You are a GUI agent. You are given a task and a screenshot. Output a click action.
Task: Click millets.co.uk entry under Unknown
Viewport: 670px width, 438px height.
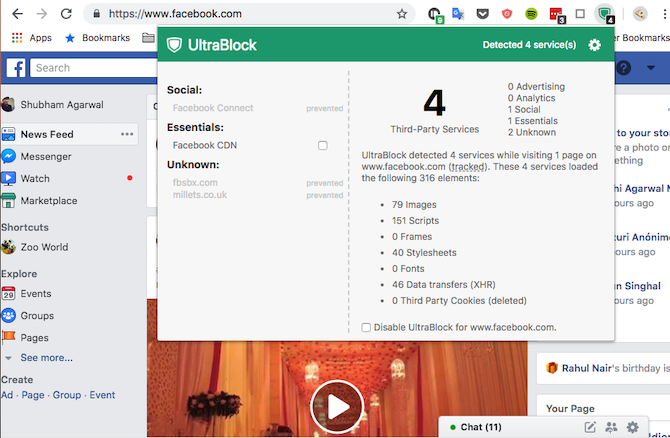[200, 195]
